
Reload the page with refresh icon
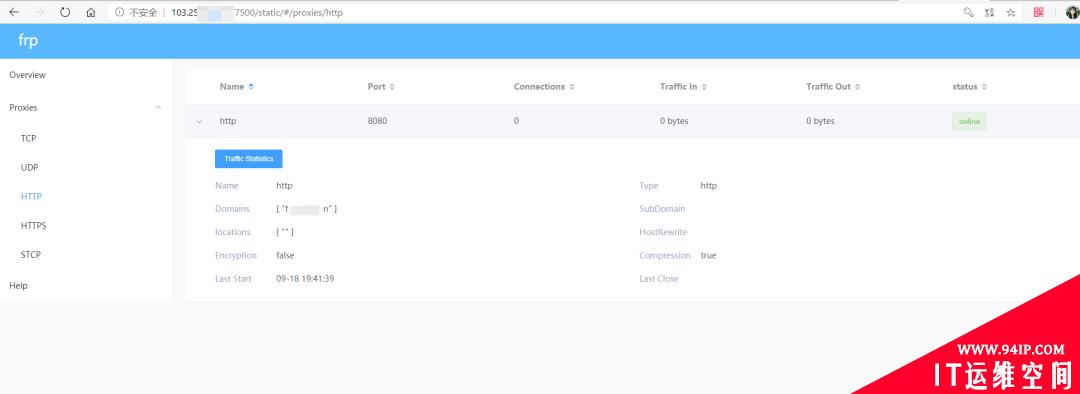coord(65,12)
